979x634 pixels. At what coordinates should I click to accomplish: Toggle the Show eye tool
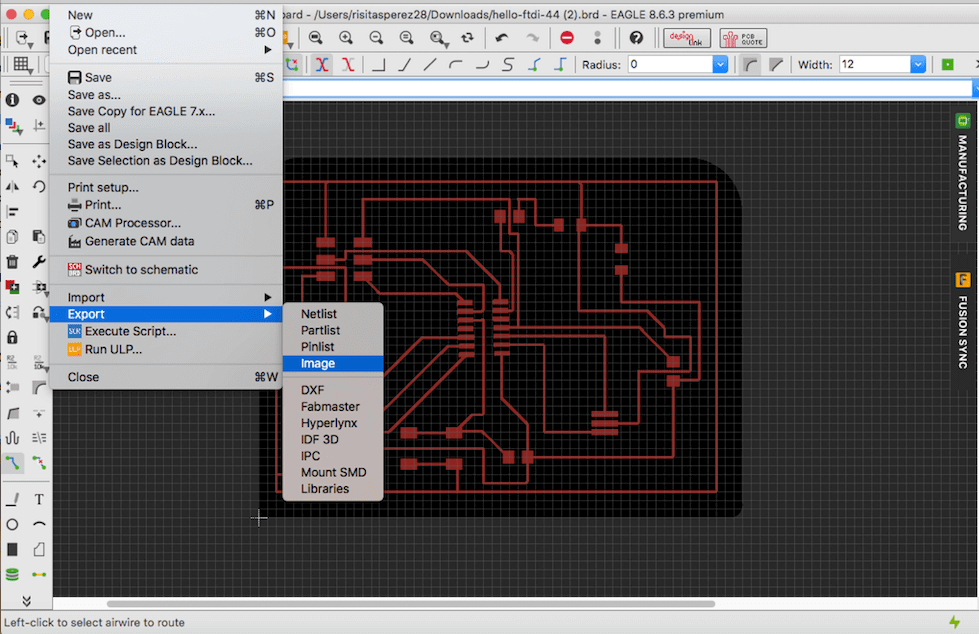point(39,100)
